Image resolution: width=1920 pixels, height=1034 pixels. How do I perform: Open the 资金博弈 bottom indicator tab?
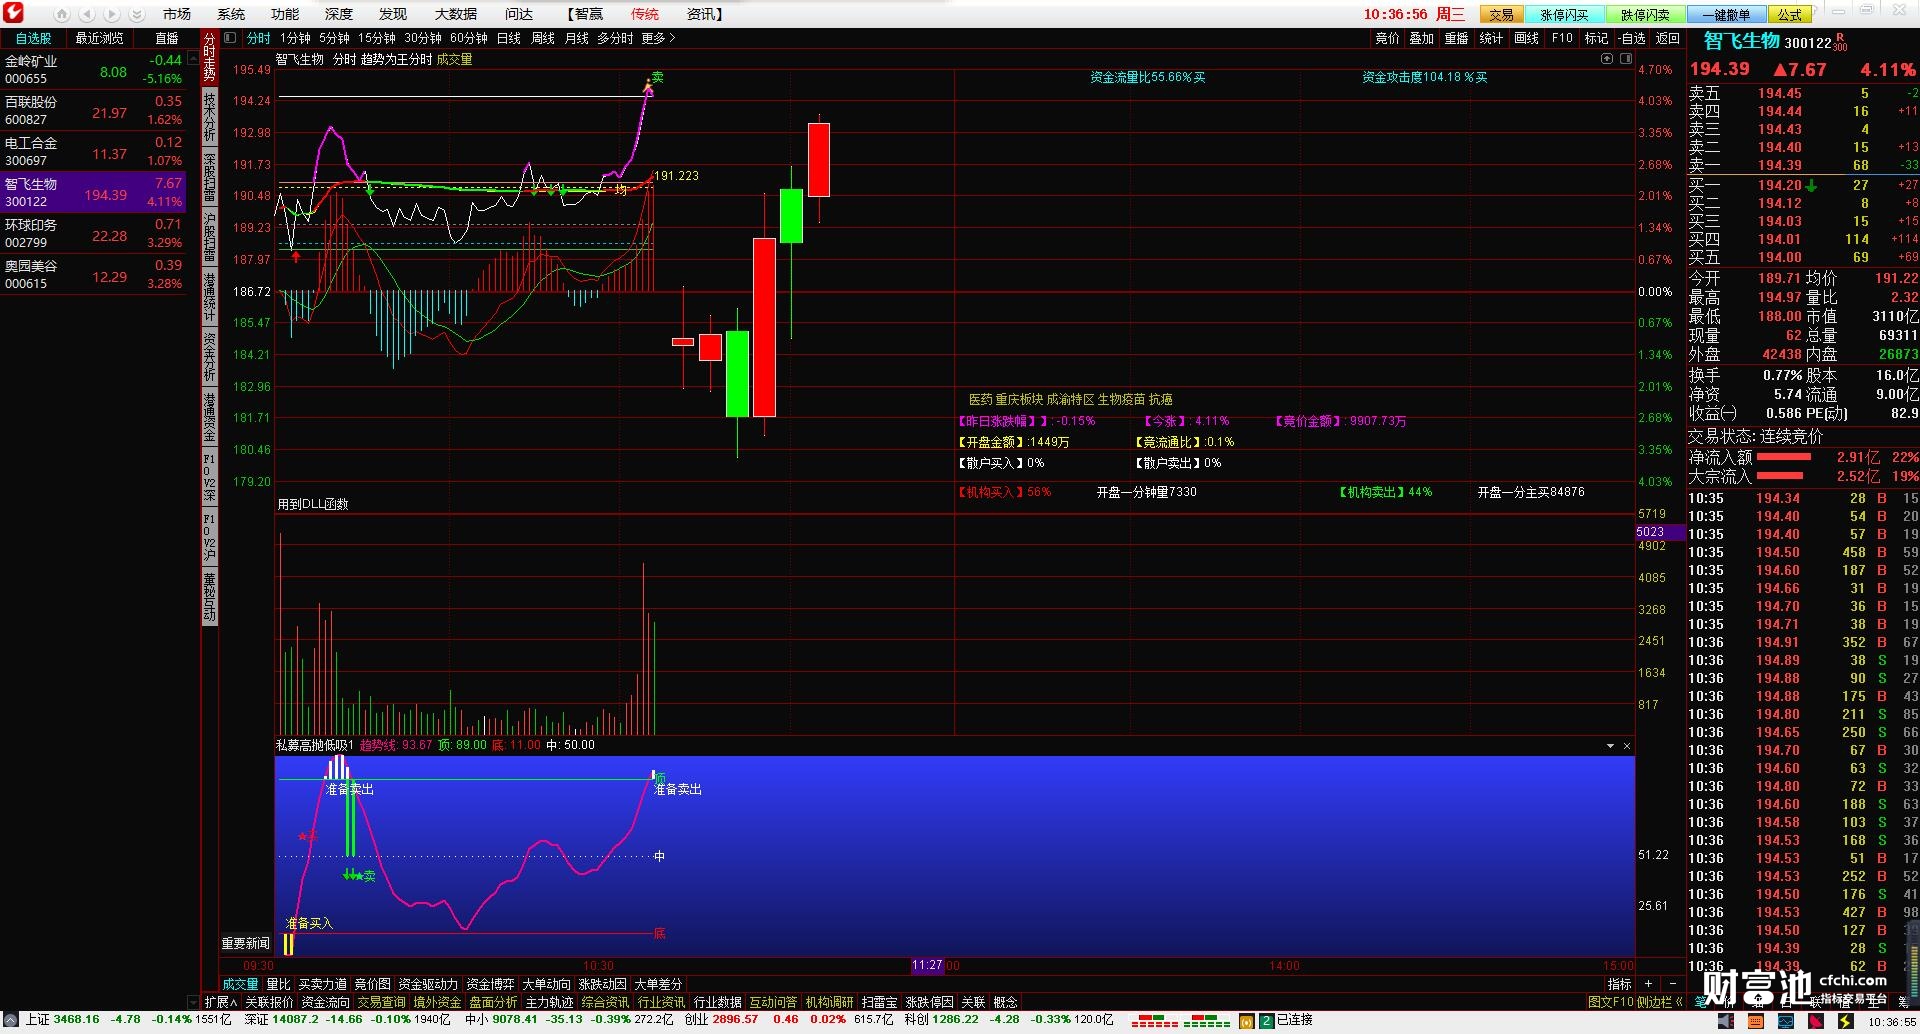coord(490,984)
